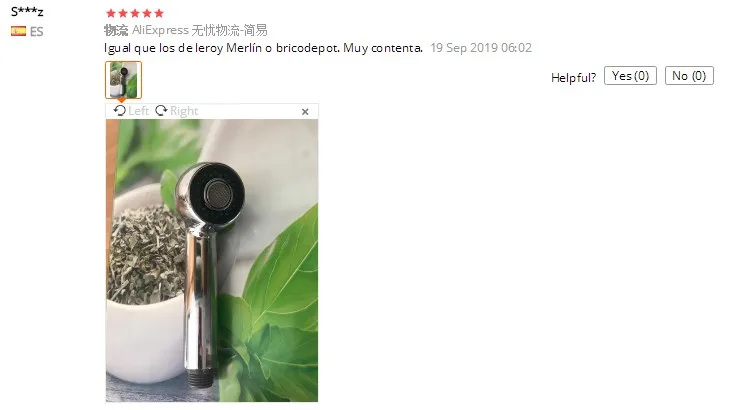The image size is (732, 410).
Task: Click the review text about Leroy Merlín
Action: (x=263, y=48)
